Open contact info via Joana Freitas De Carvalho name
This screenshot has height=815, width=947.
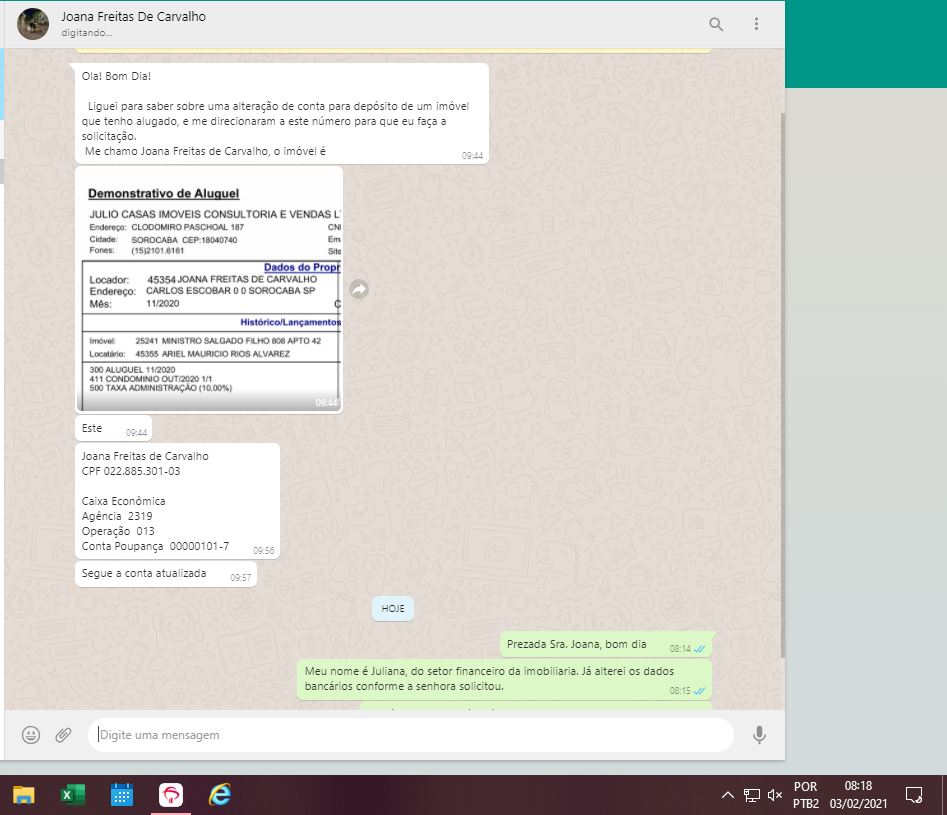[x=133, y=17]
